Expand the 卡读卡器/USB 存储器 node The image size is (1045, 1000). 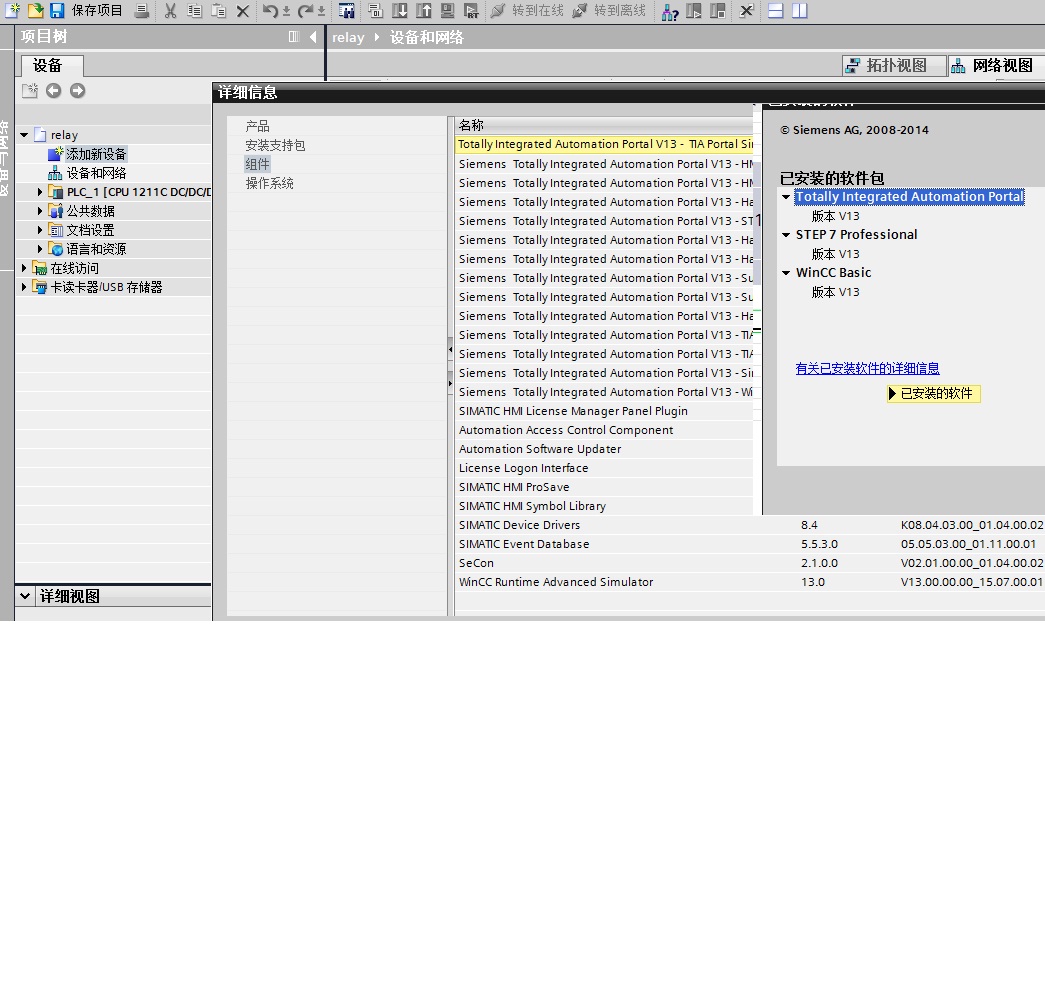tap(24, 287)
